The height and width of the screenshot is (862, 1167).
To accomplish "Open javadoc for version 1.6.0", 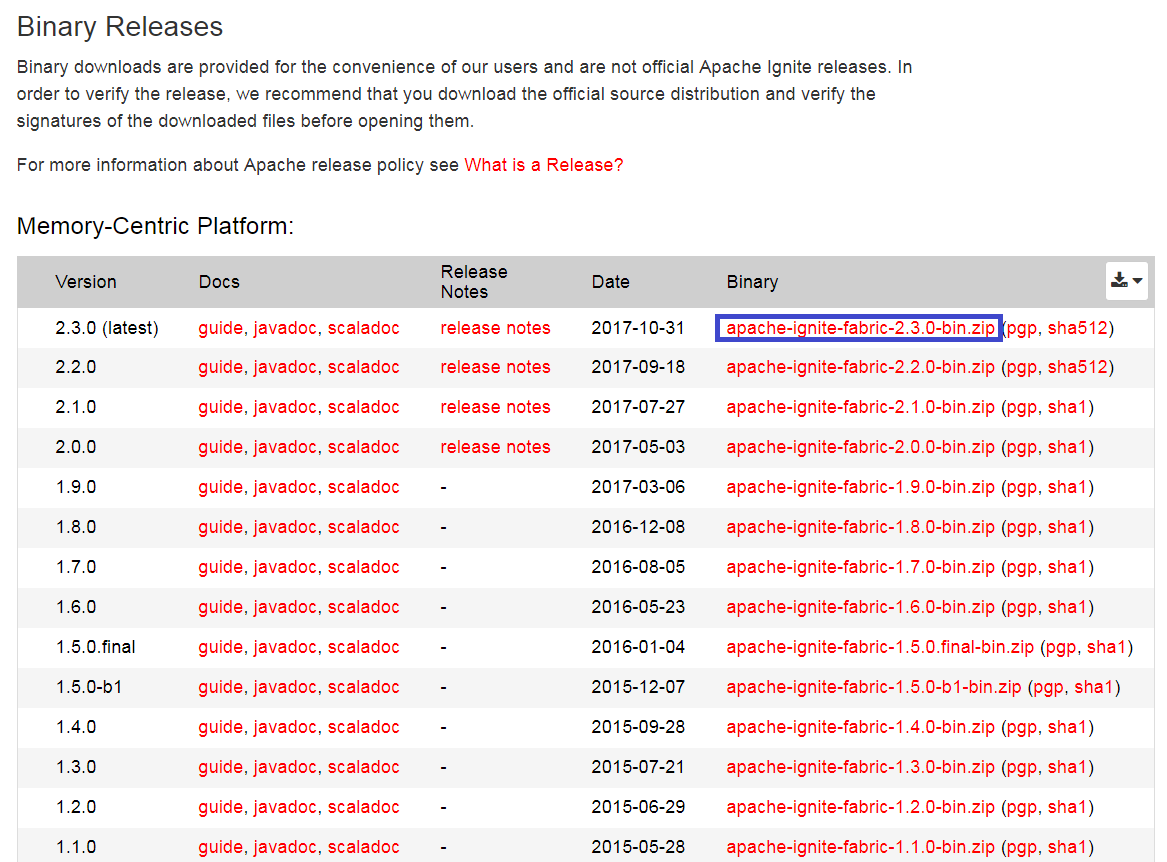I will point(285,607).
